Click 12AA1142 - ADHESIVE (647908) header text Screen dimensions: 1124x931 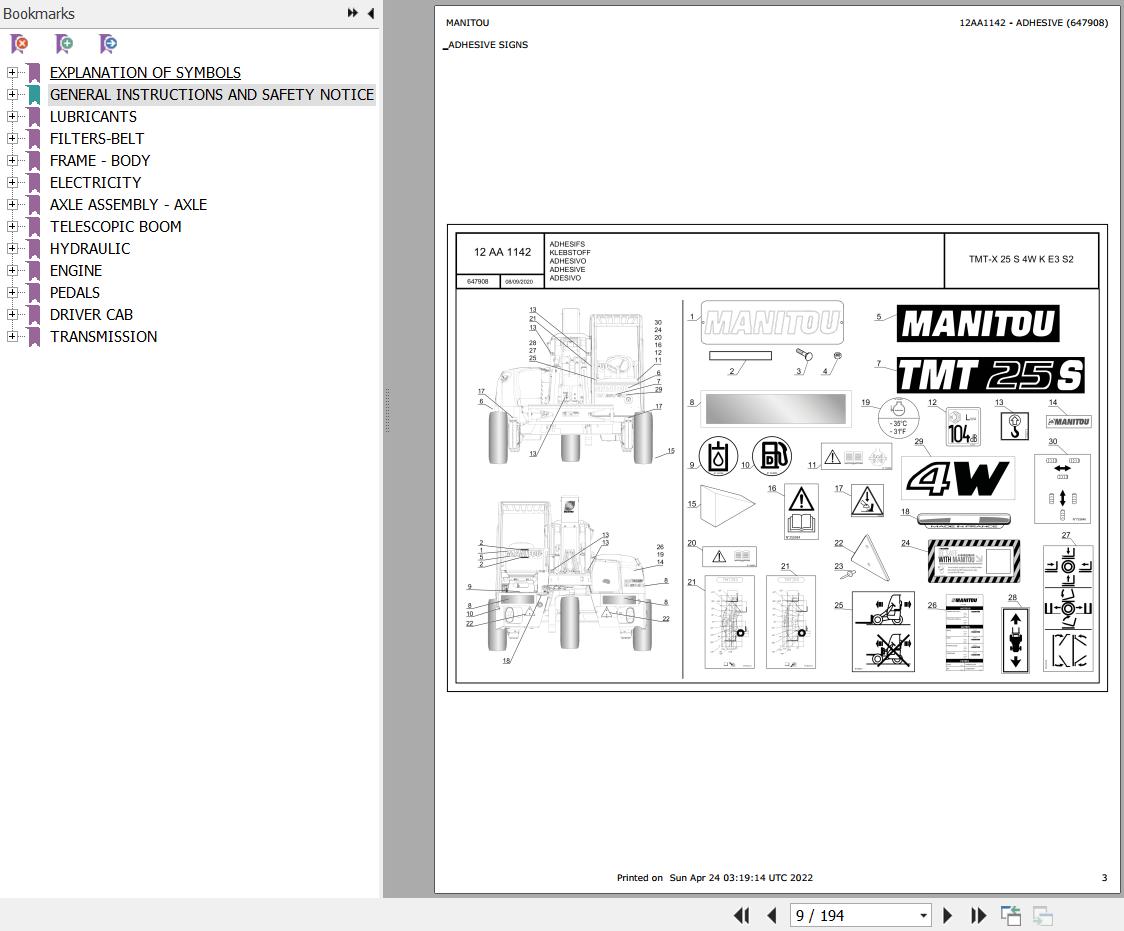point(1034,22)
